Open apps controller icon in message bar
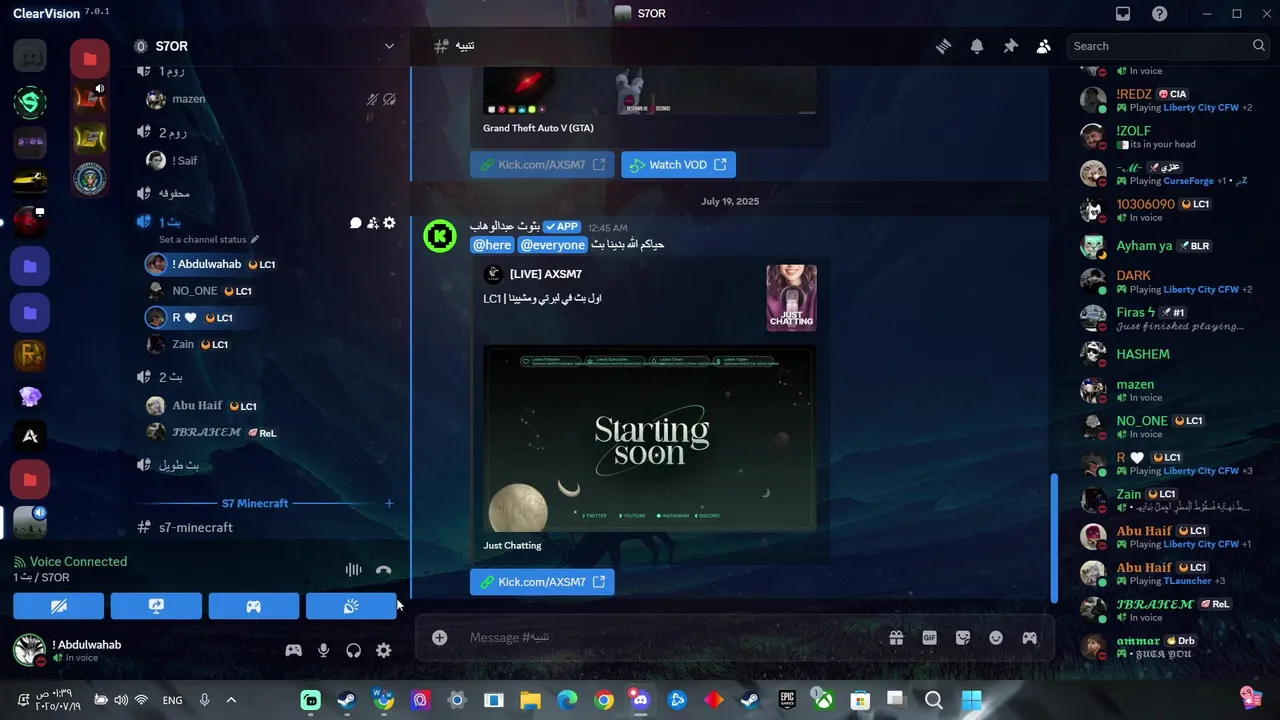 click(x=1029, y=638)
